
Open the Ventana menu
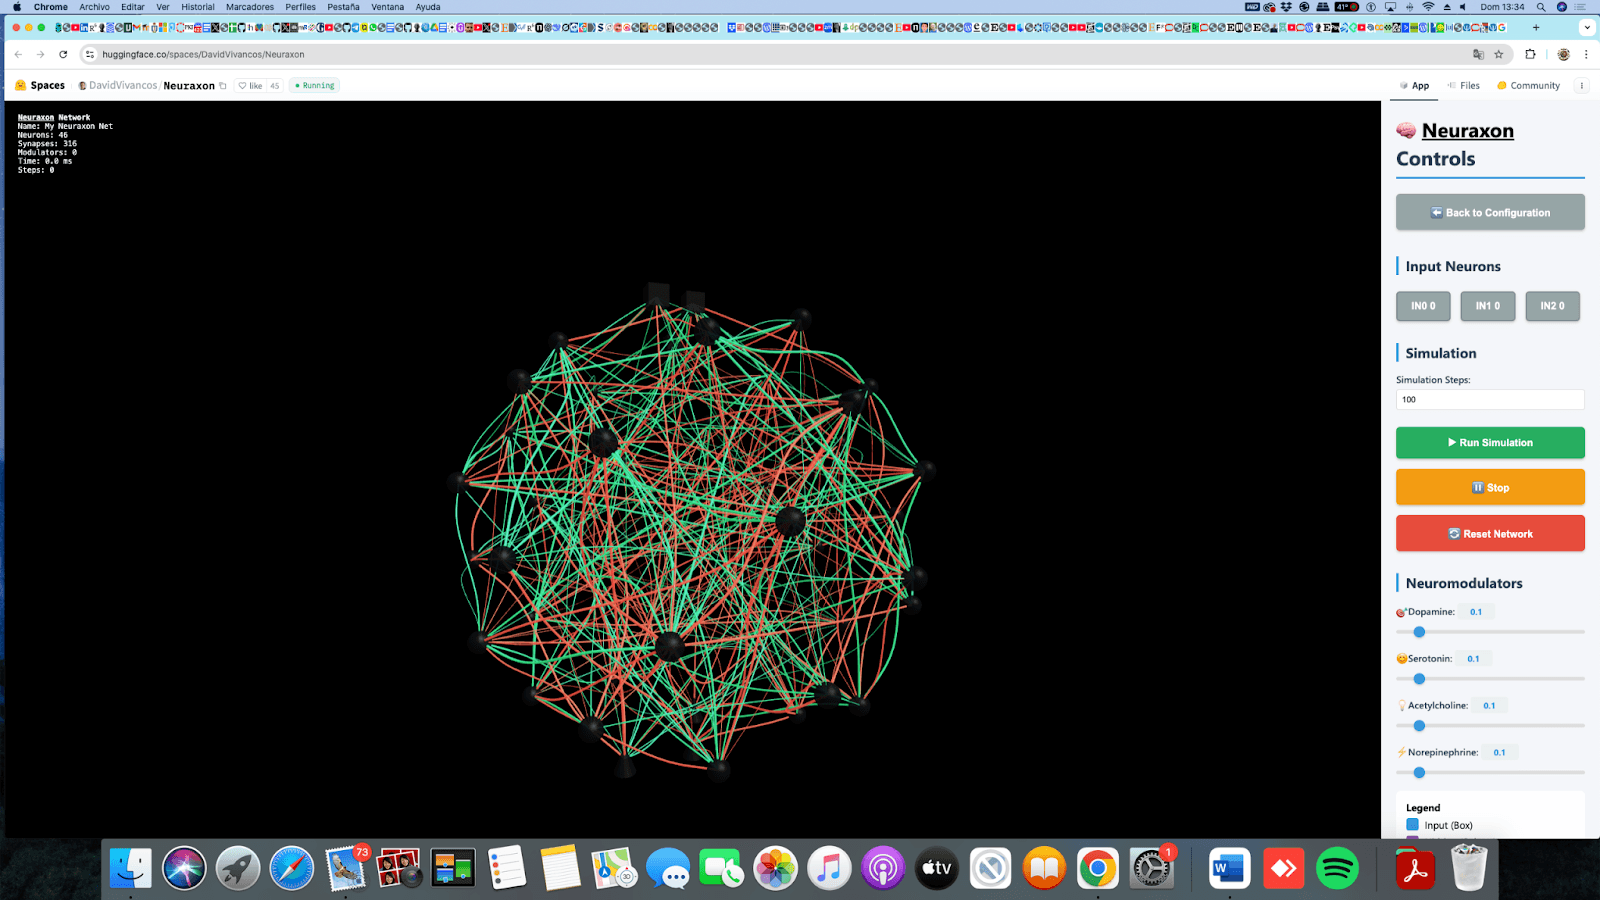pyautogui.click(x=387, y=7)
